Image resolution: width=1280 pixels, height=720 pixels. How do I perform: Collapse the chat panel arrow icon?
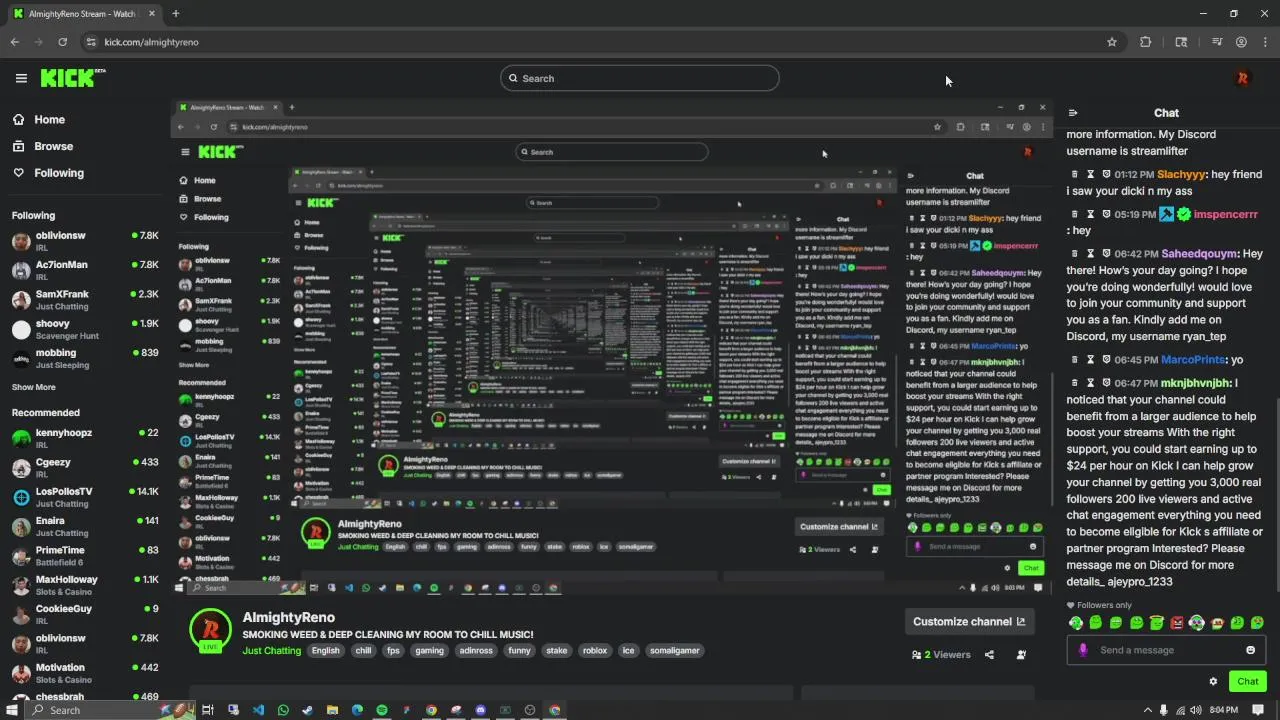pyautogui.click(x=1073, y=113)
